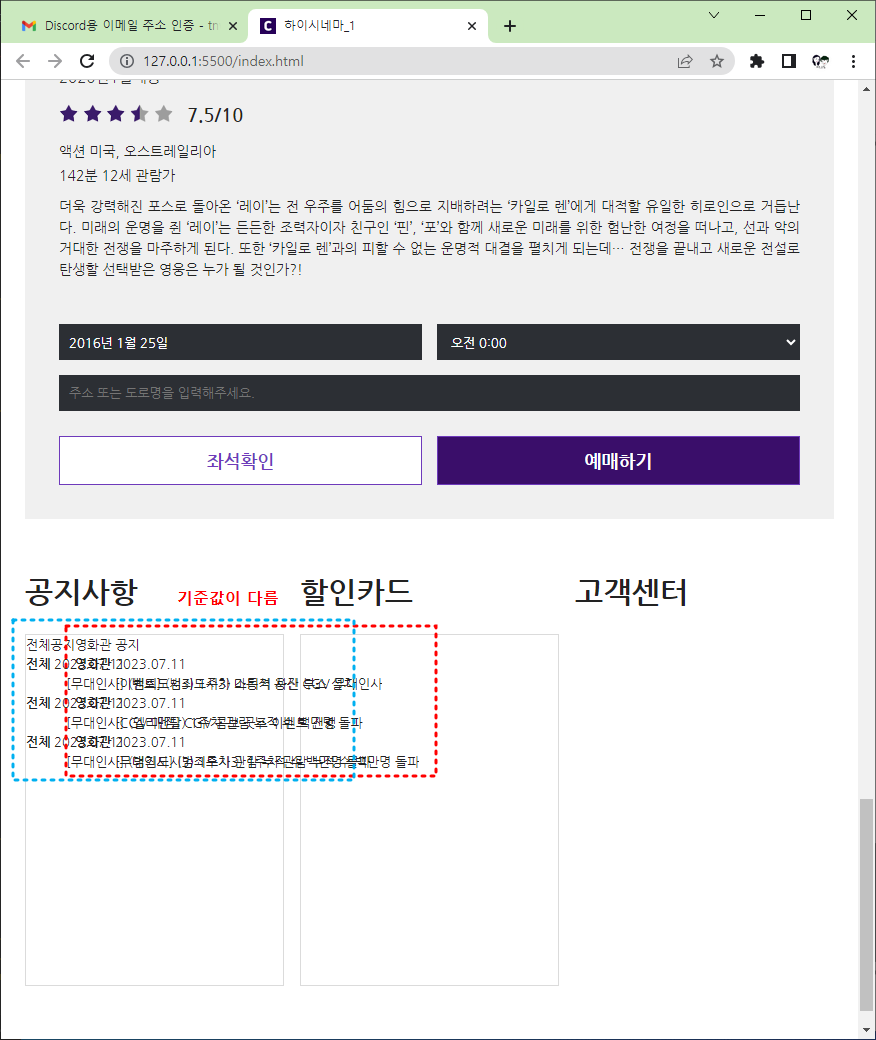Close the Discord email Gmail tab
Image resolution: width=876 pixels, height=1040 pixels.
tap(233, 26)
